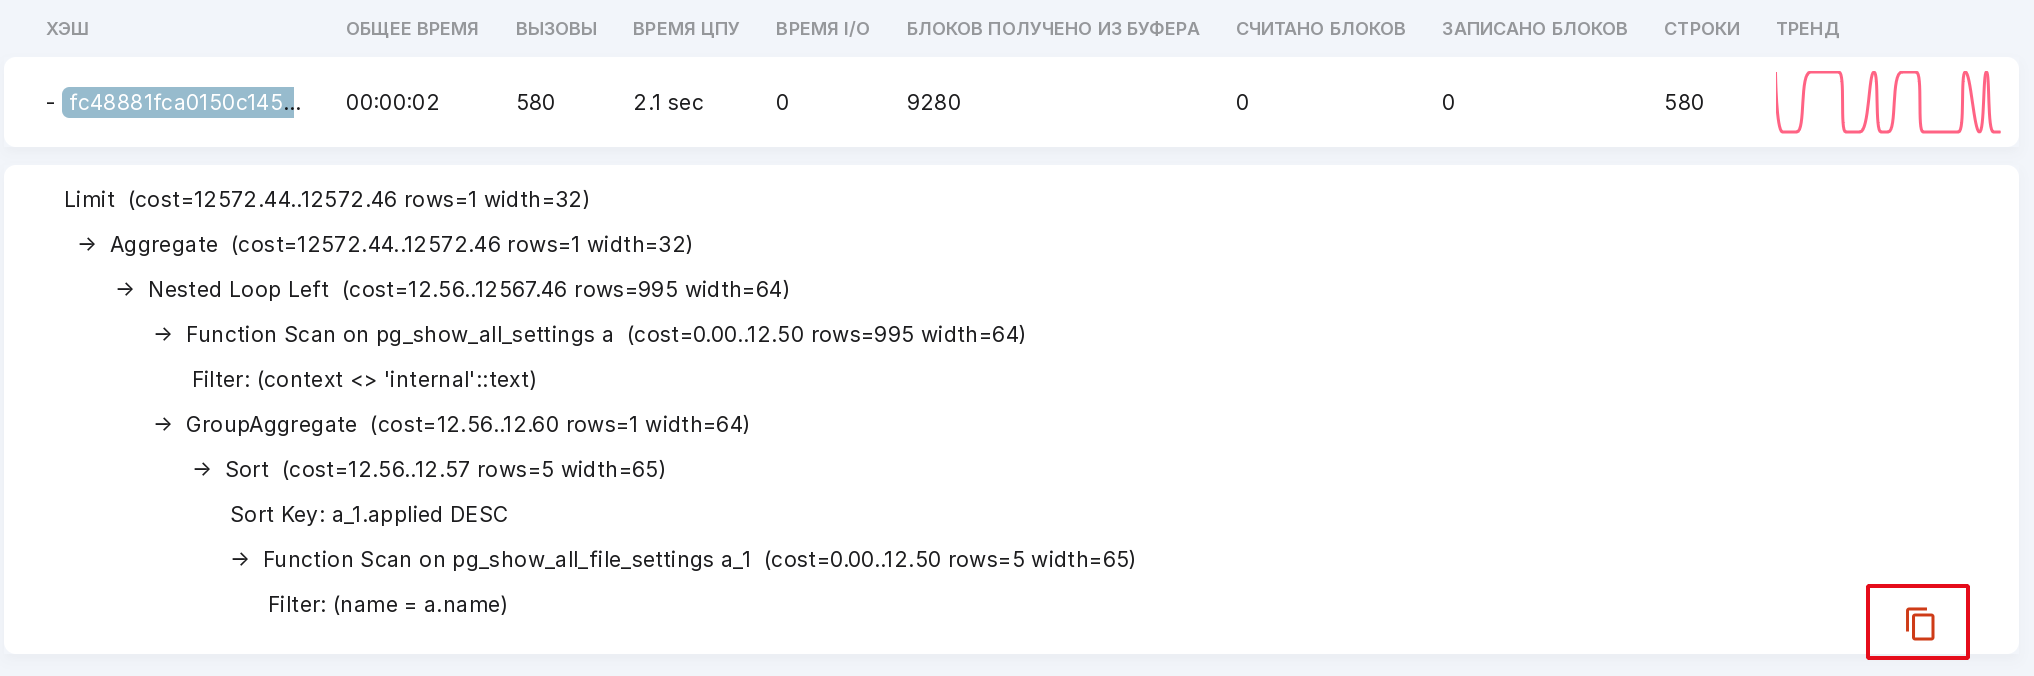Sort by the ВРЕМЯ ЦПУ column header

tap(686, 29)
